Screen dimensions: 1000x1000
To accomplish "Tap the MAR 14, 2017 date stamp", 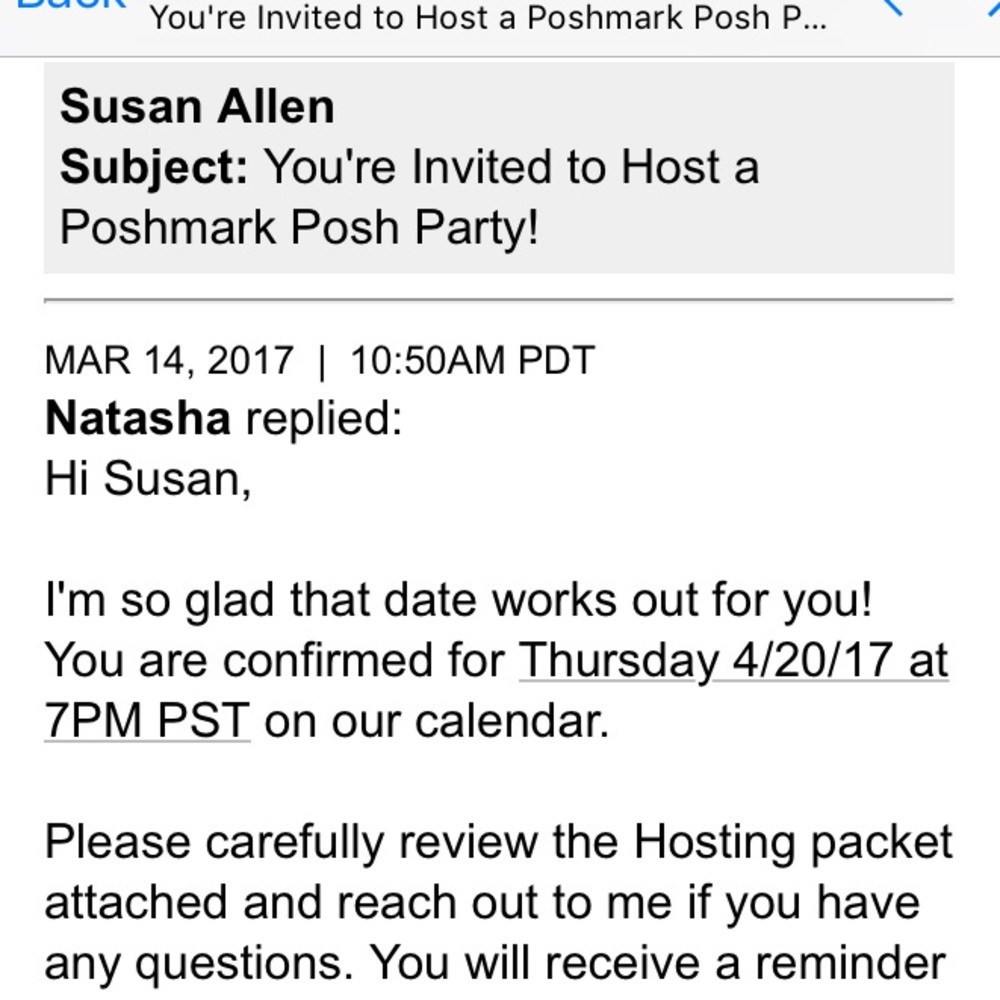I will tap(170, 360).
